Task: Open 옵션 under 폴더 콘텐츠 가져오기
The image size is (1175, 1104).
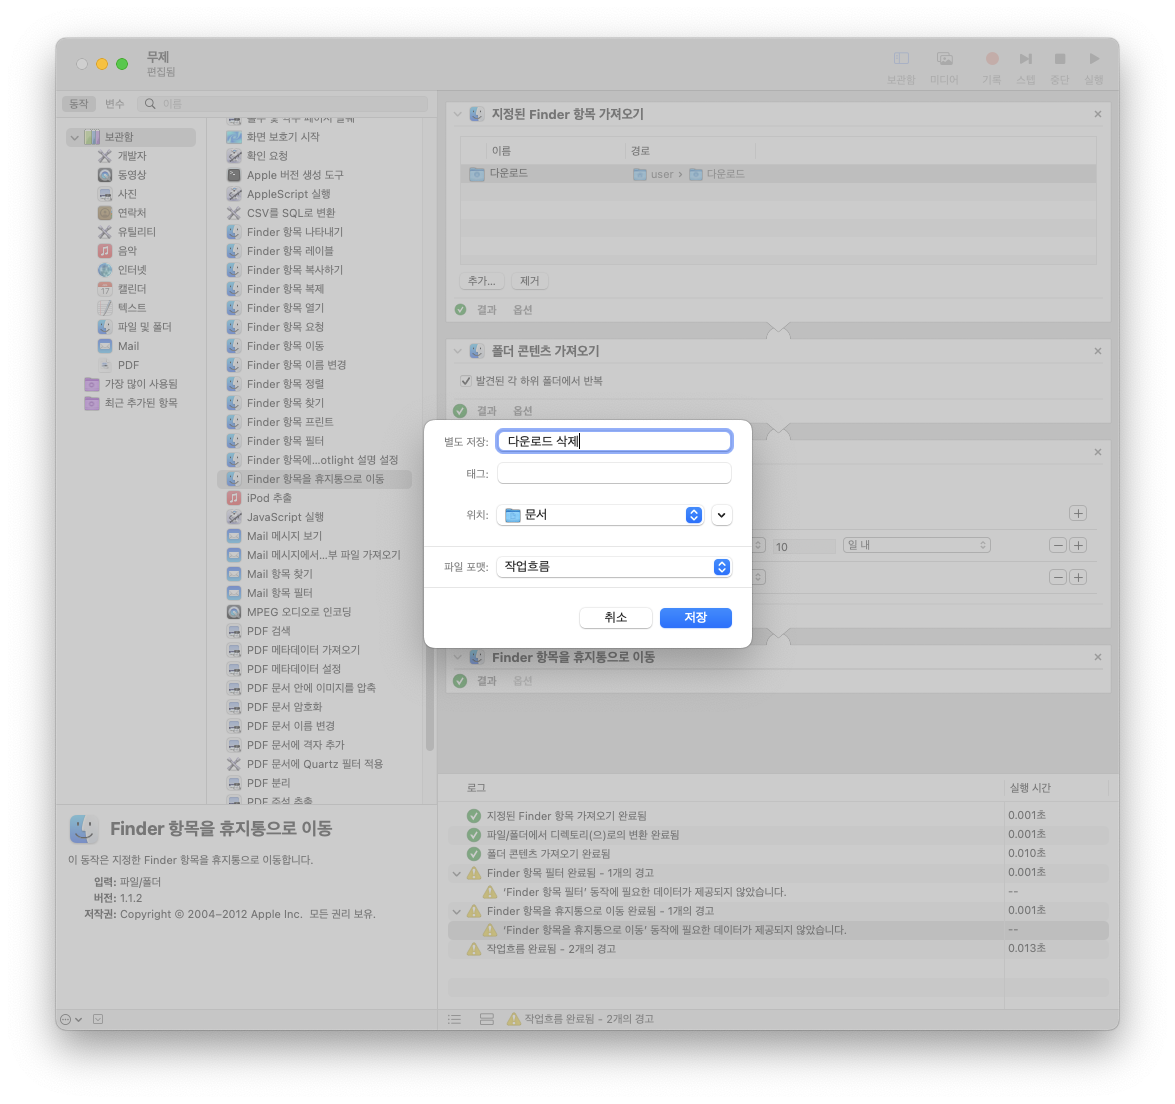Action: [522, 411]
